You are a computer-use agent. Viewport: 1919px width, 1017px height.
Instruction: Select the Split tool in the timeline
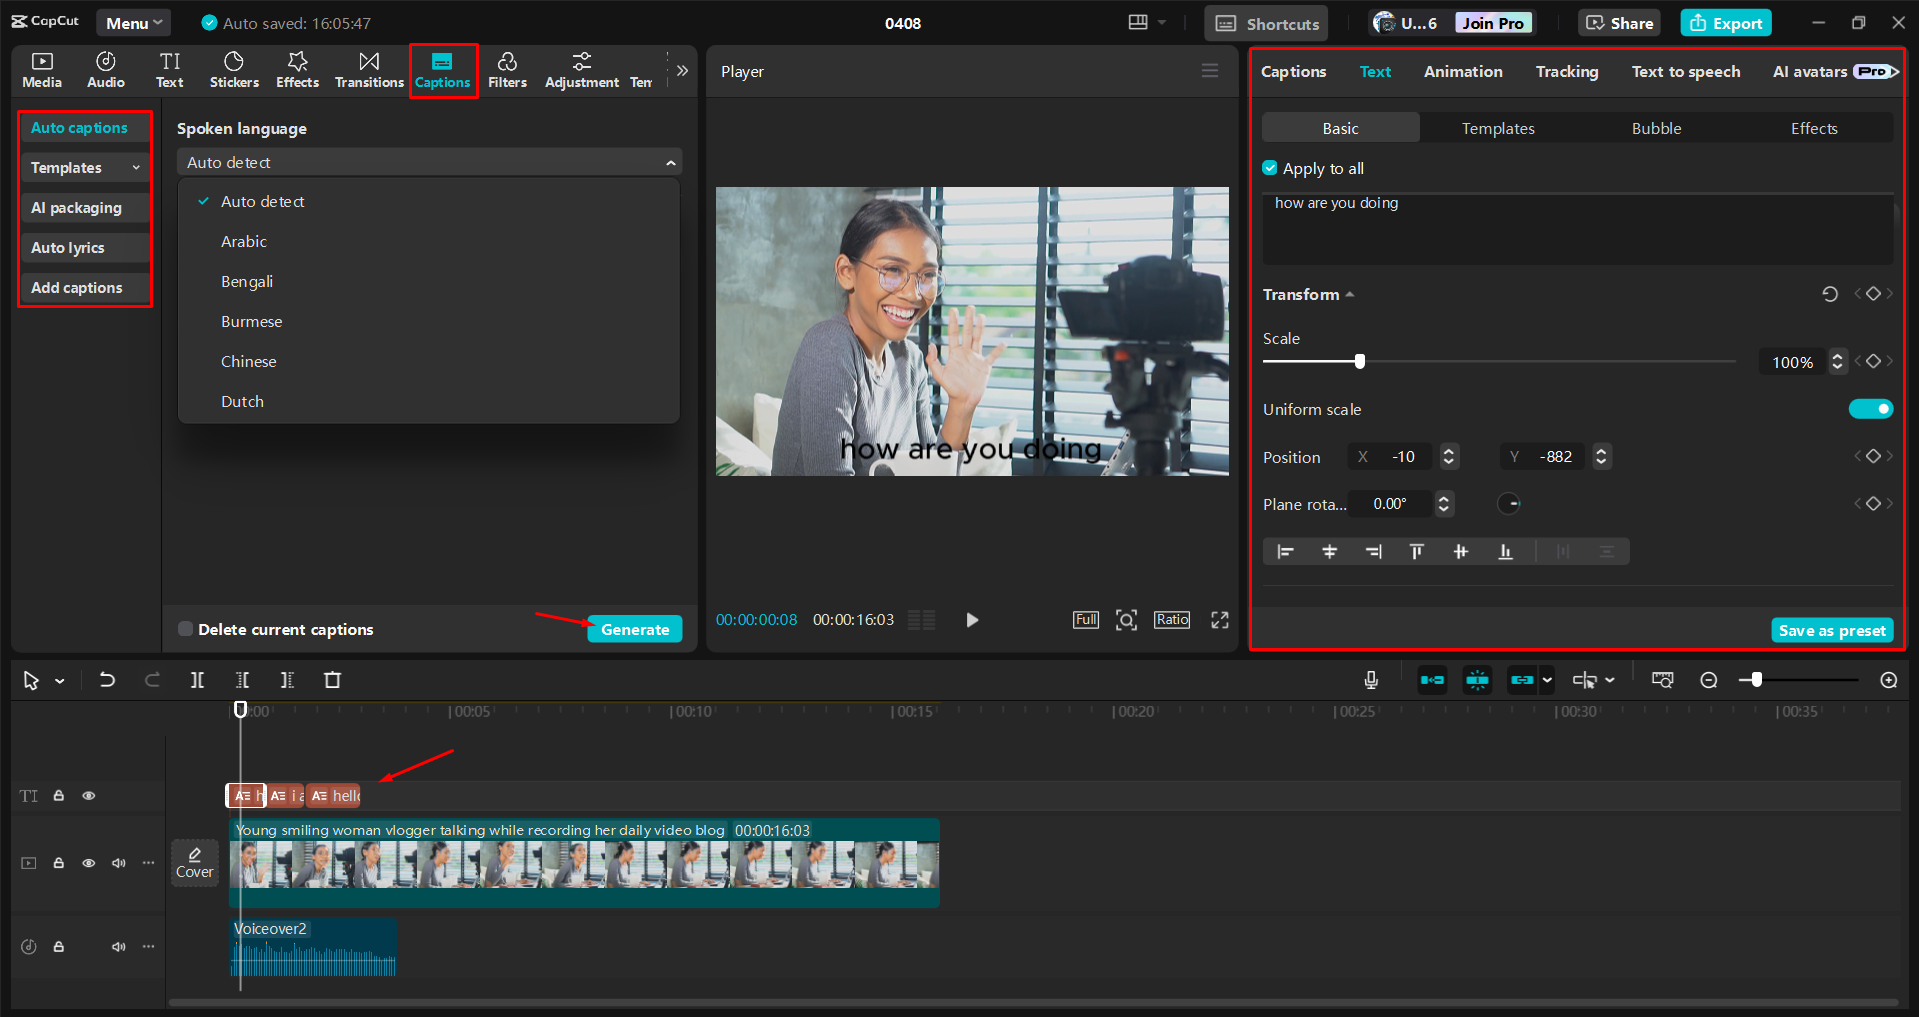coord(197,680)
